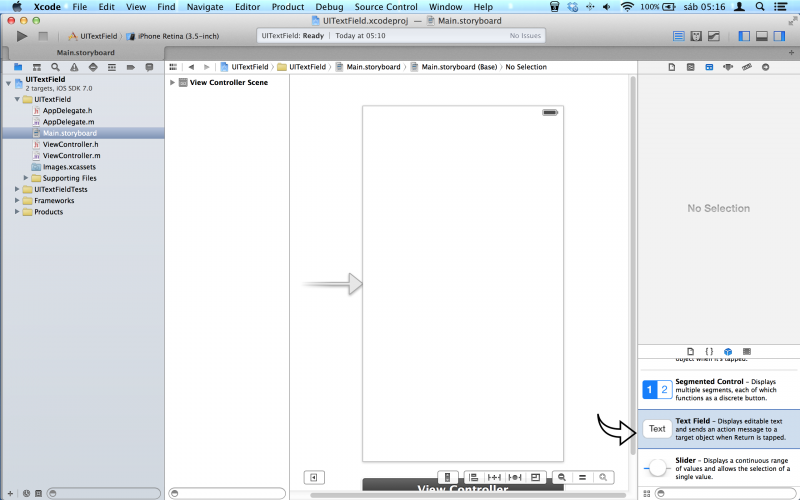
Task: Show the Connections inspector arrow icon
Action: (765, 67)
